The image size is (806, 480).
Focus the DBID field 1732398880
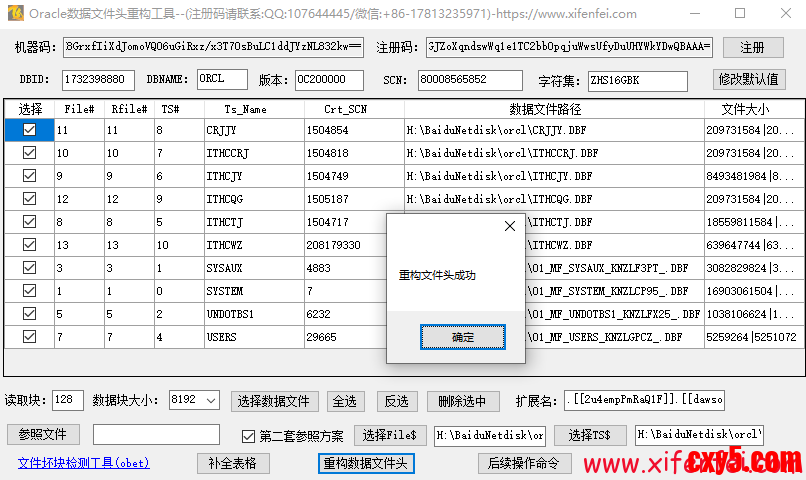point(98,80)
